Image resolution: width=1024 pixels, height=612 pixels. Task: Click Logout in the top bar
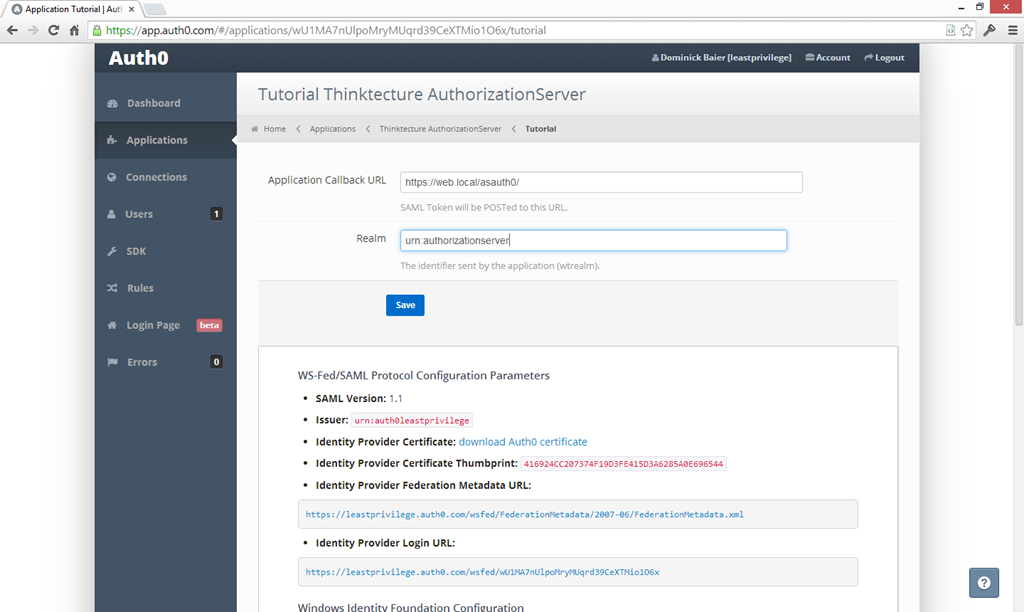point(884,58)
